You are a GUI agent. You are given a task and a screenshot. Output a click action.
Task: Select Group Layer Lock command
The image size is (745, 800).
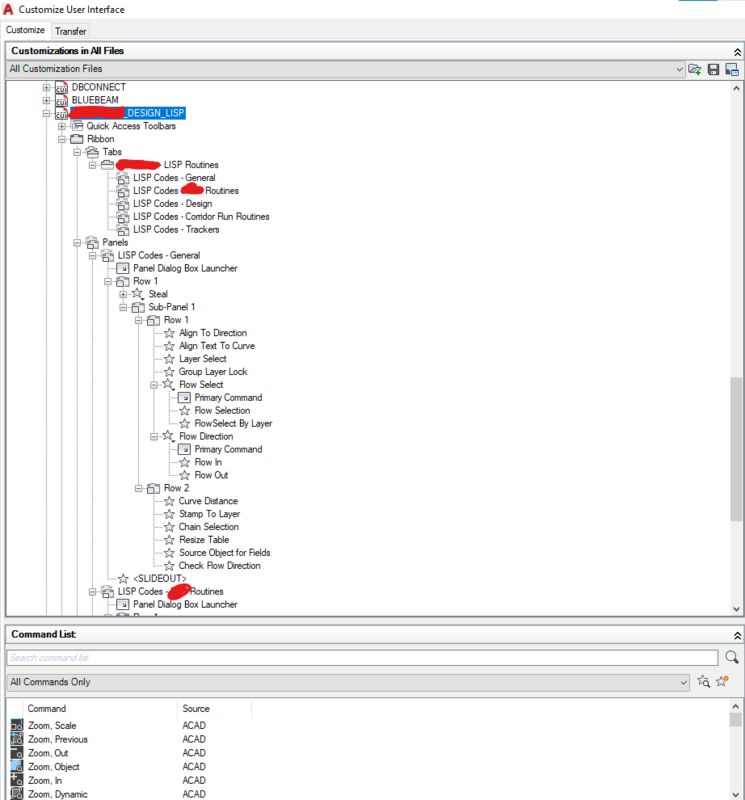[213, 372]
